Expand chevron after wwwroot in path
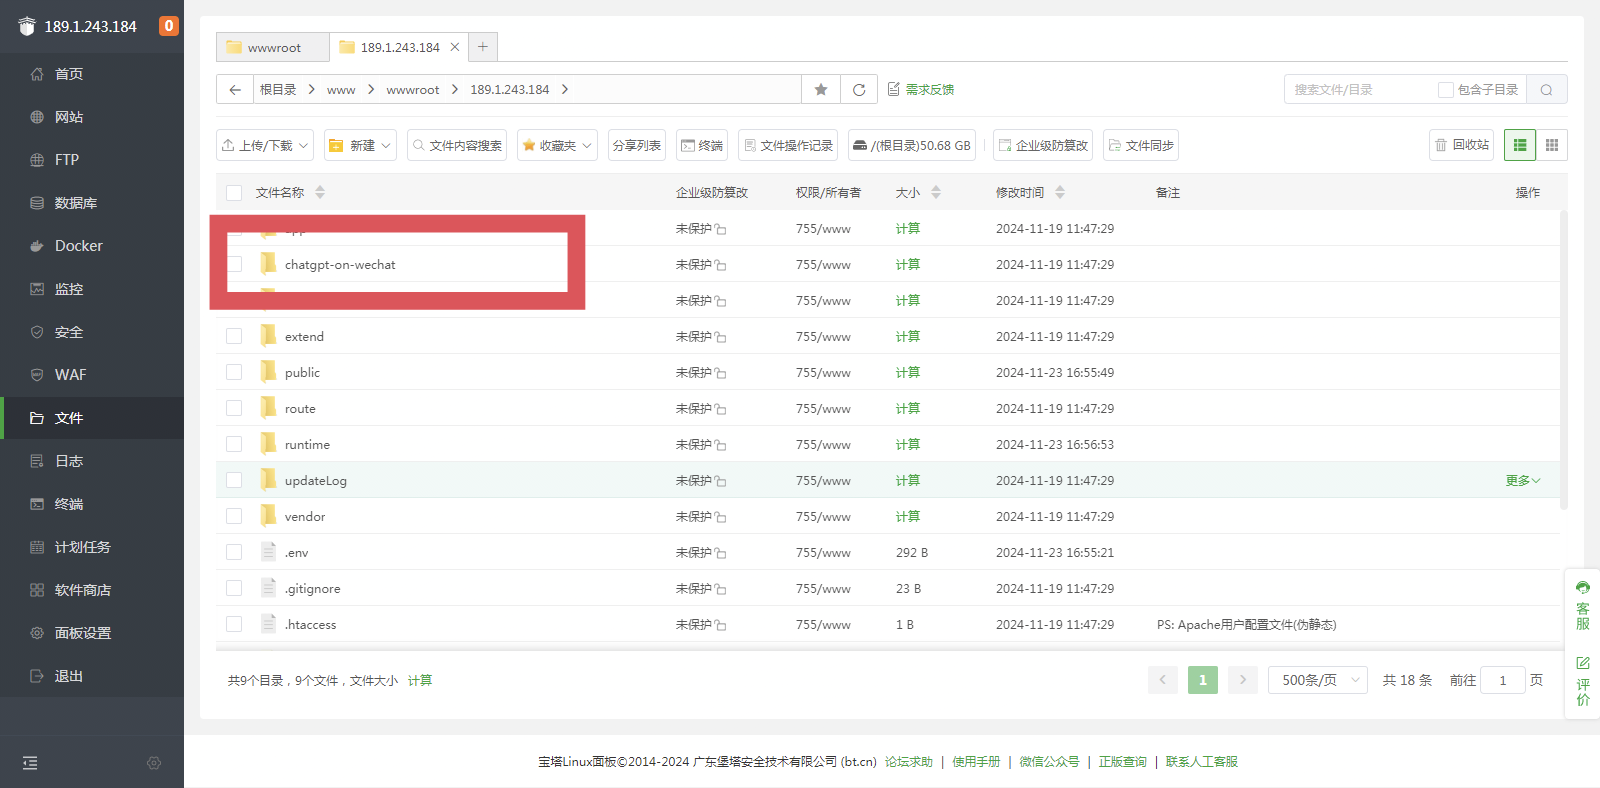The width and height of the screenshot is (1600, 788). click(455, 89)
